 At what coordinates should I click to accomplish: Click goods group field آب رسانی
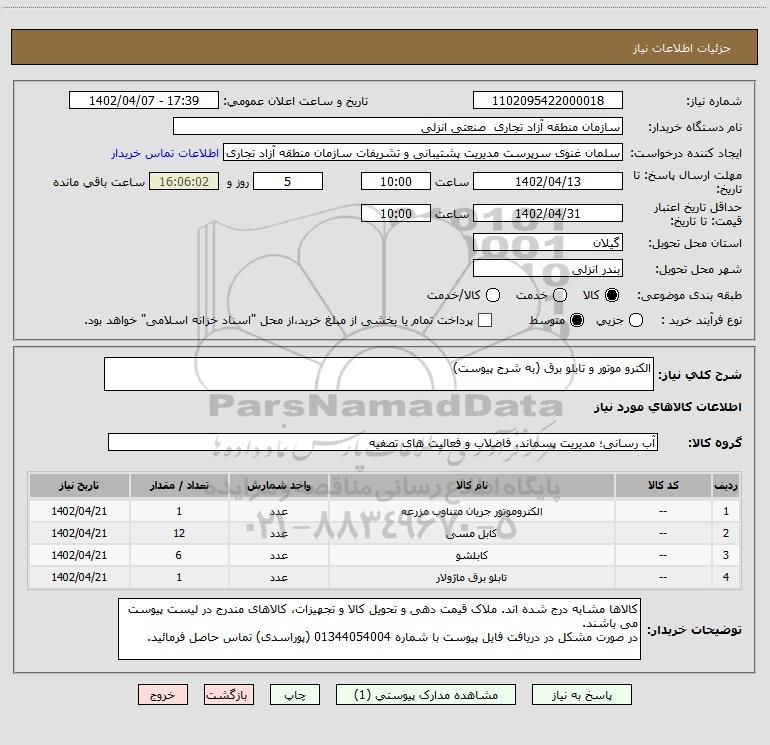click(383, 442)
